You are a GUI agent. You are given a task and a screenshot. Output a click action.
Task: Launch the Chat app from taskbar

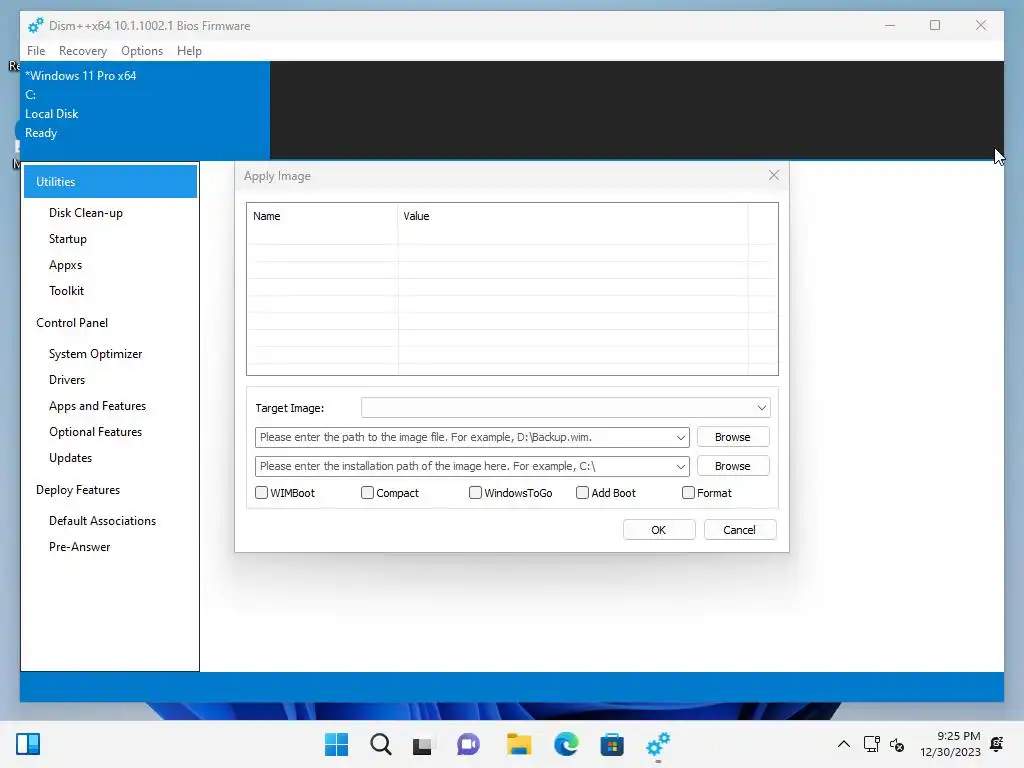pyautogui.click(x=468, y=744)
